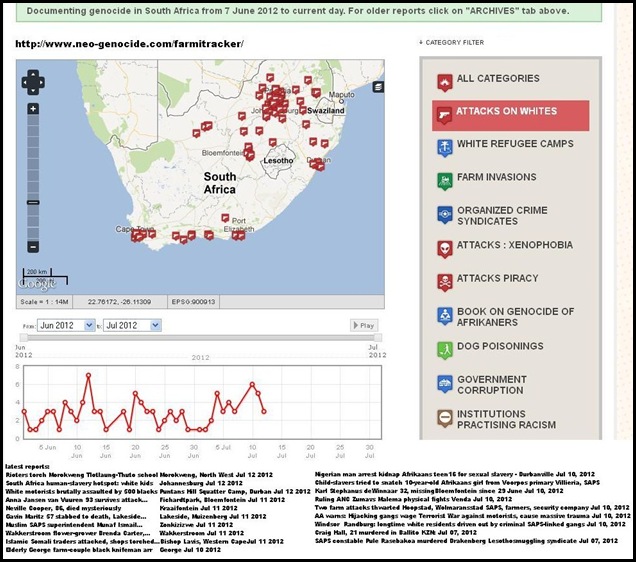Image resolution: width=636 pixels, height=562 pixels.
Task: Click the Scale = 1 : 14M status
Action: (44, 302)
